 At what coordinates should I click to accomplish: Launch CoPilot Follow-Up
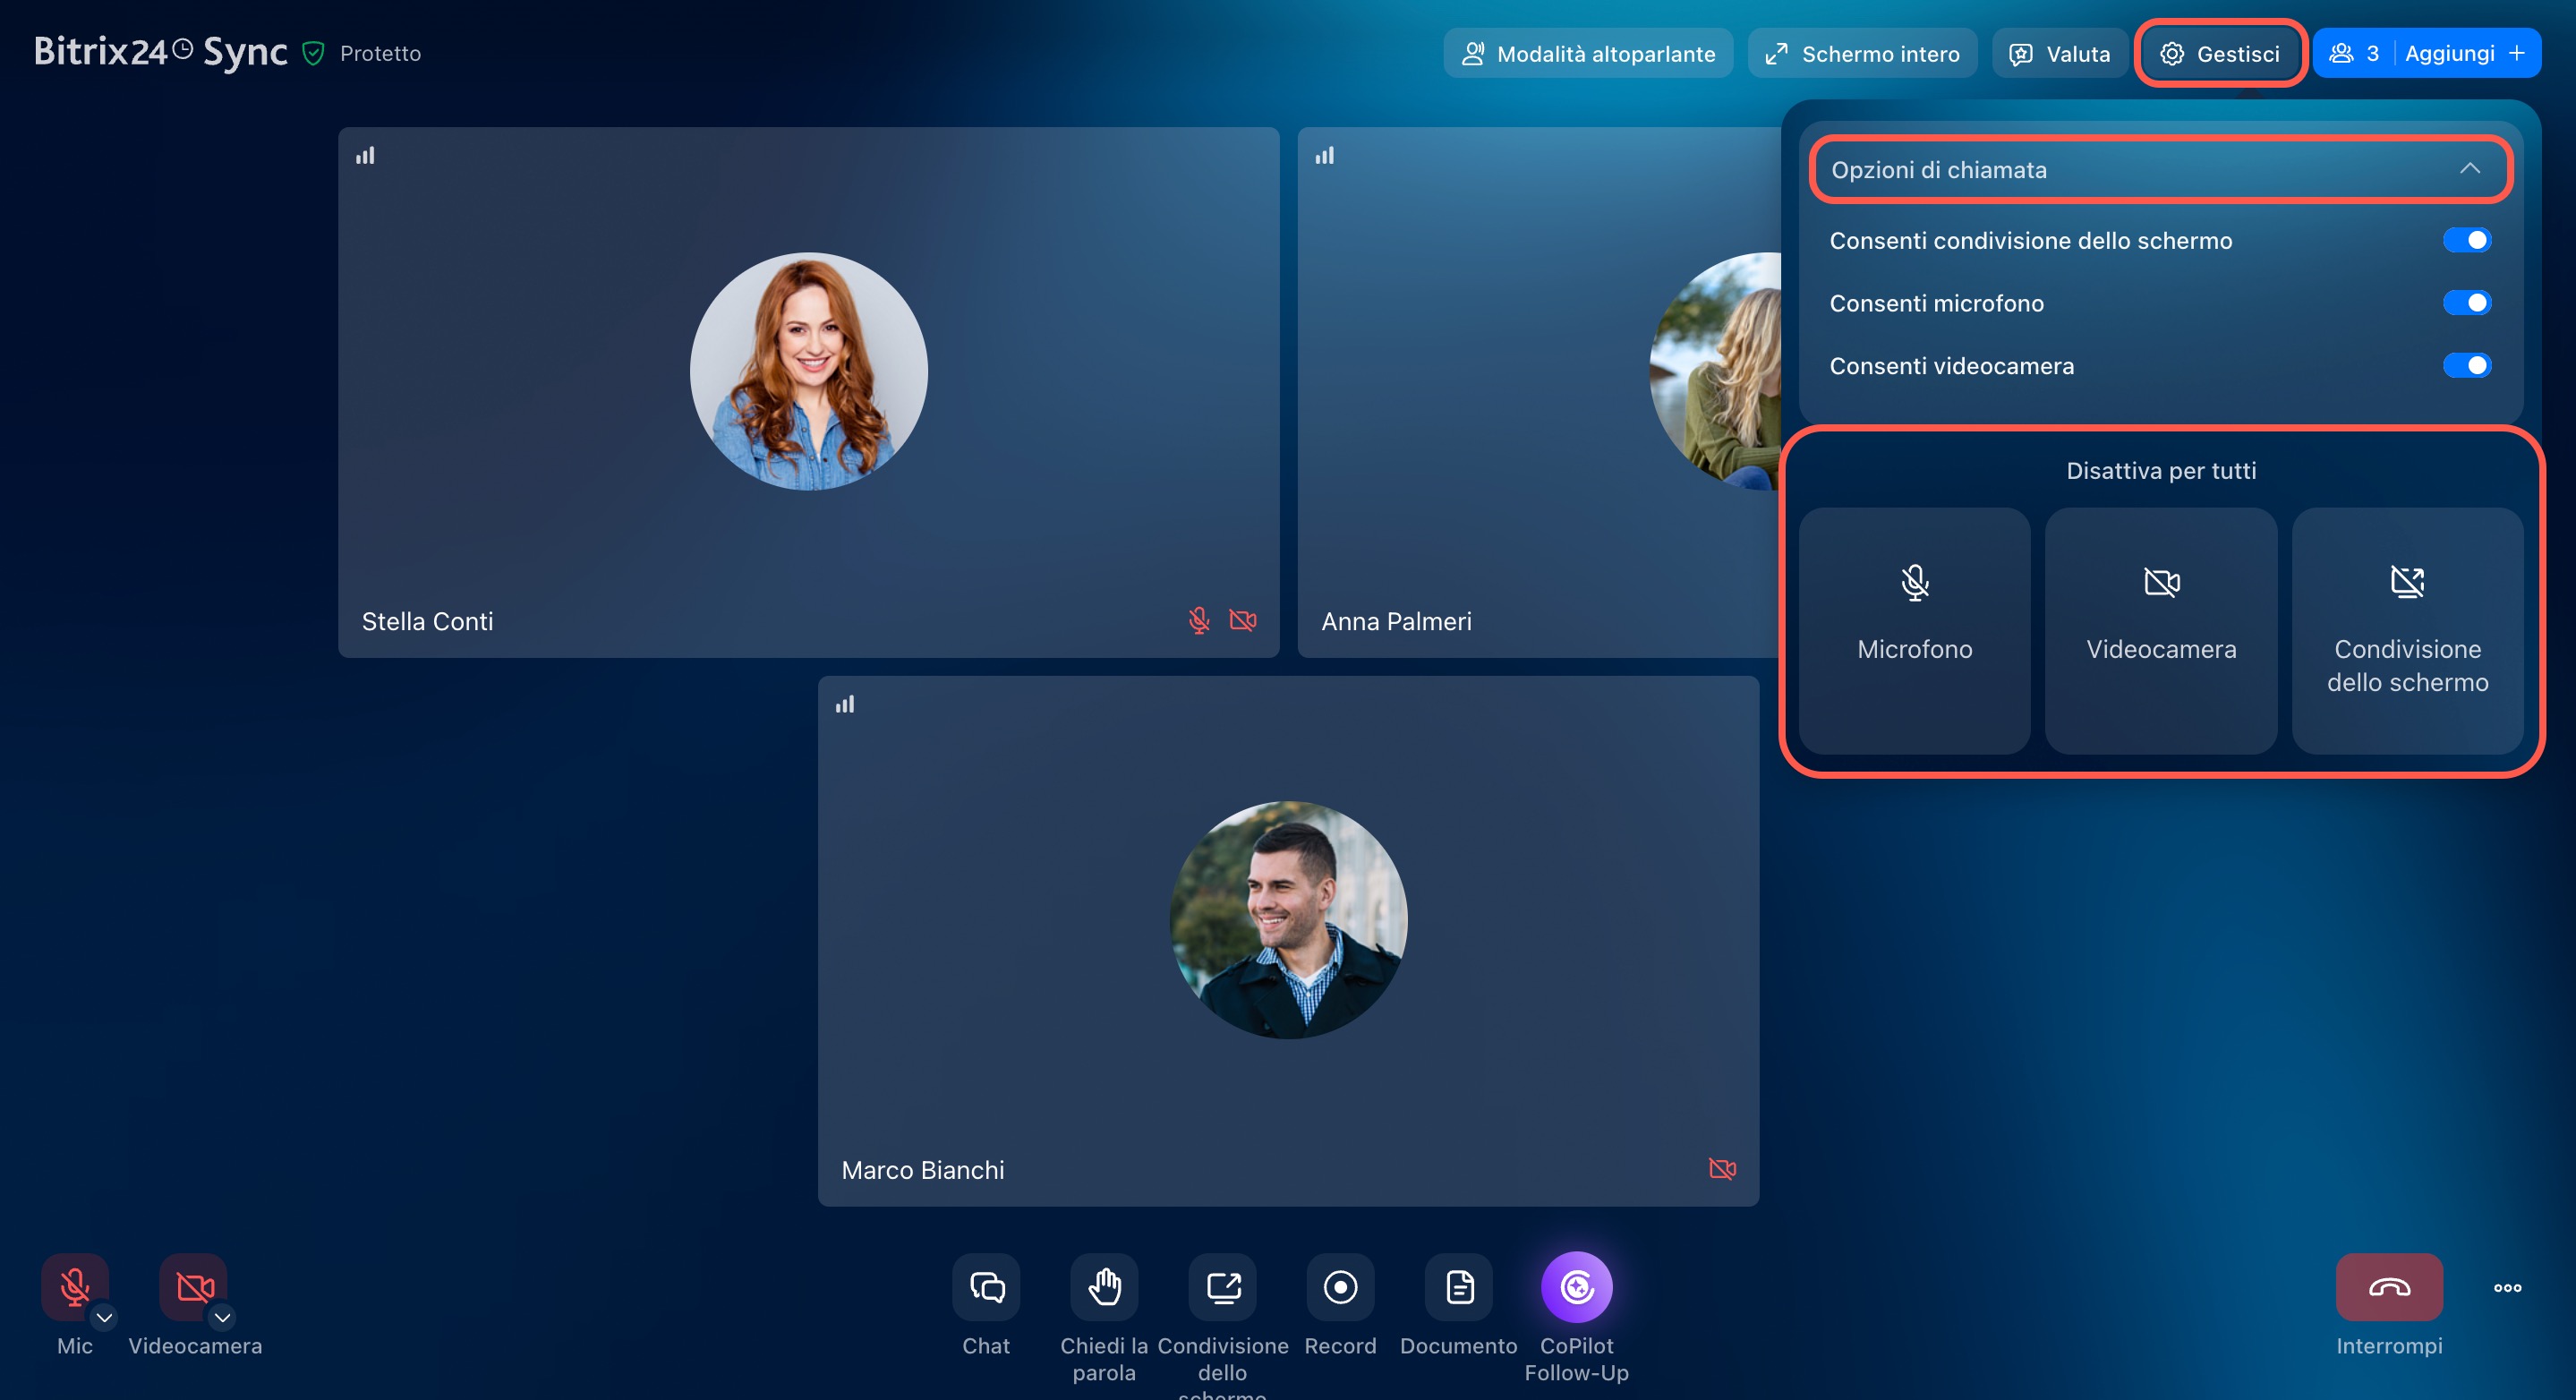point(1576,1287)
